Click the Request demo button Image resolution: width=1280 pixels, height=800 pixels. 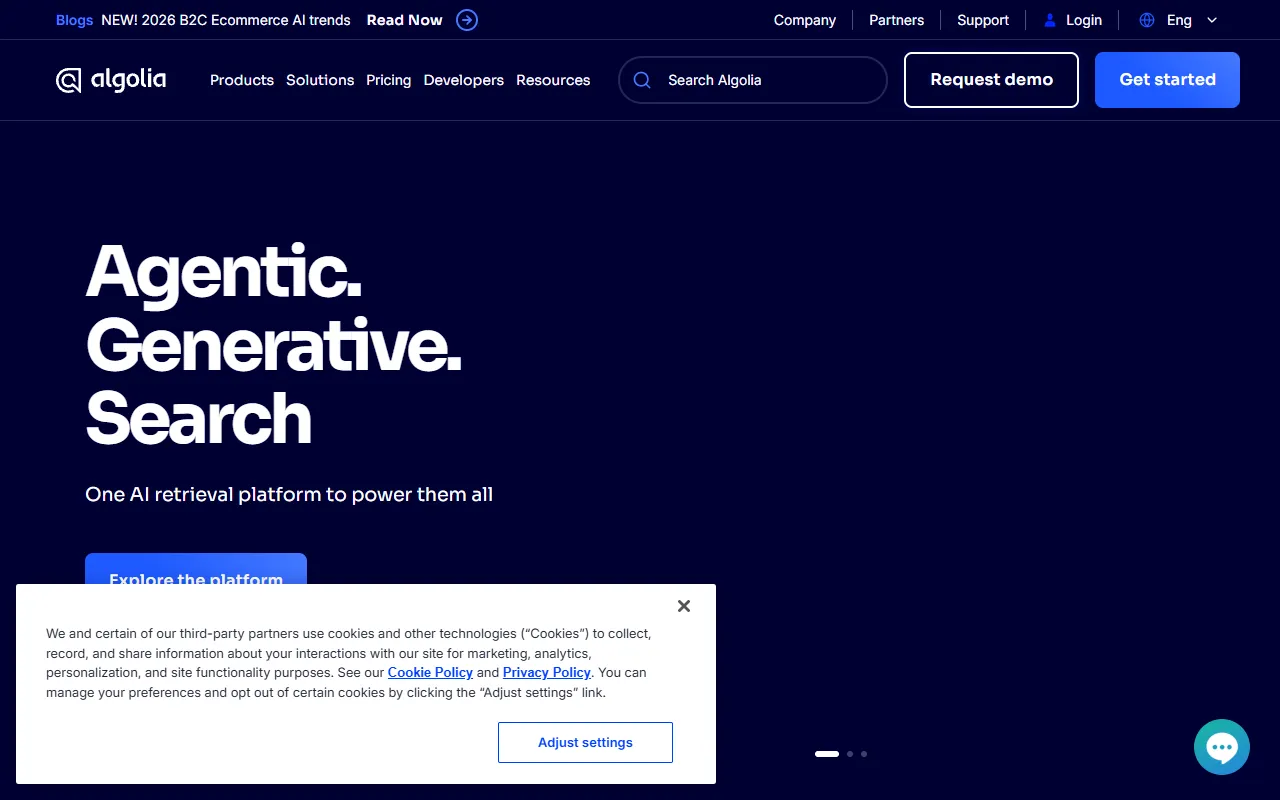coord(991,80)
